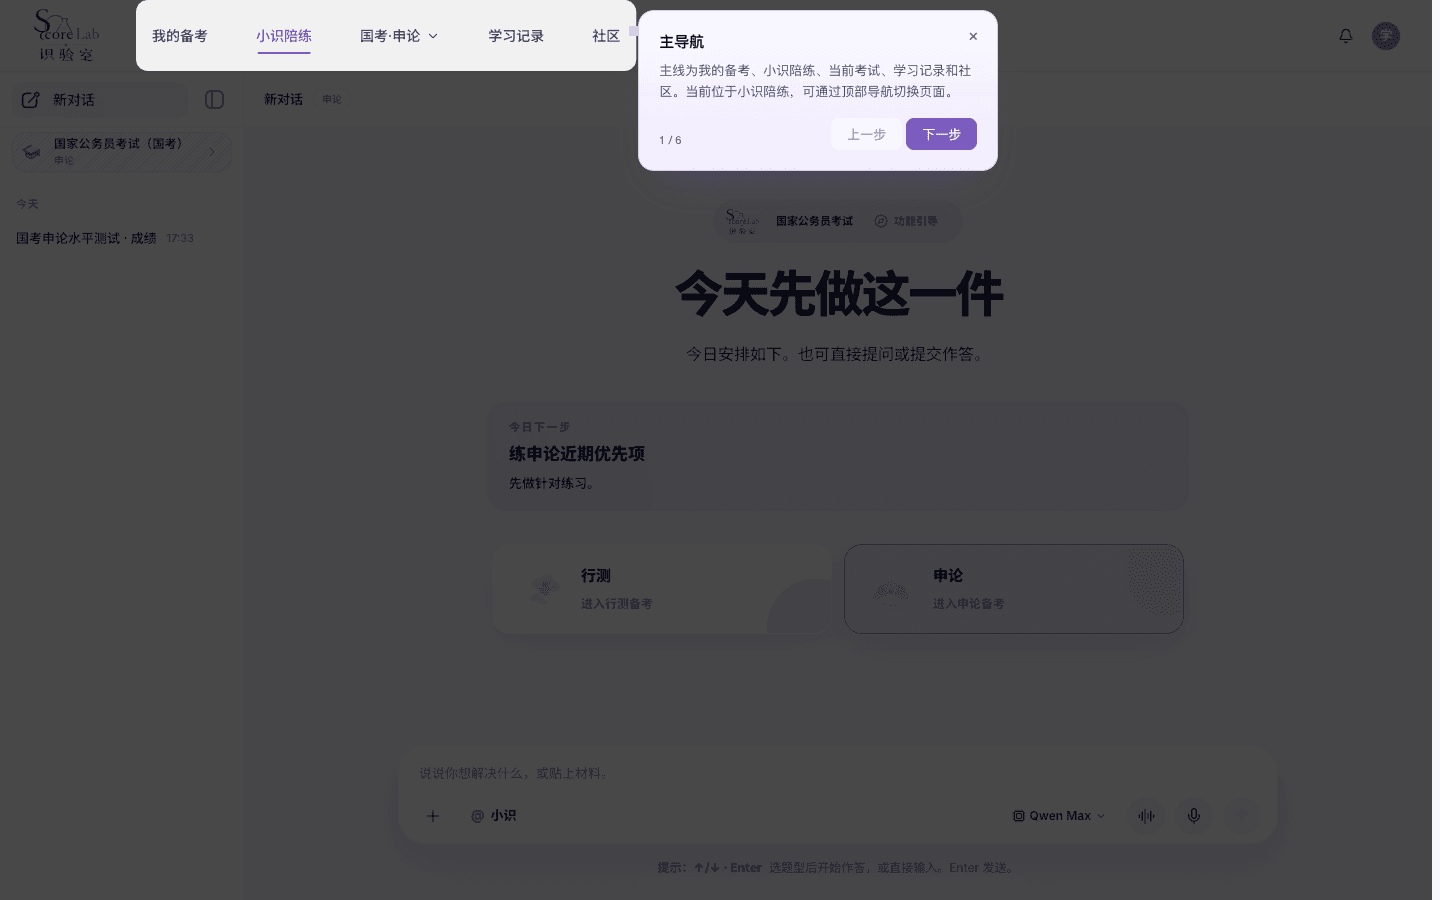Click 下一步 in the tour popup
This screenshot has height=900, width=1440.
(x=941, y=134)
